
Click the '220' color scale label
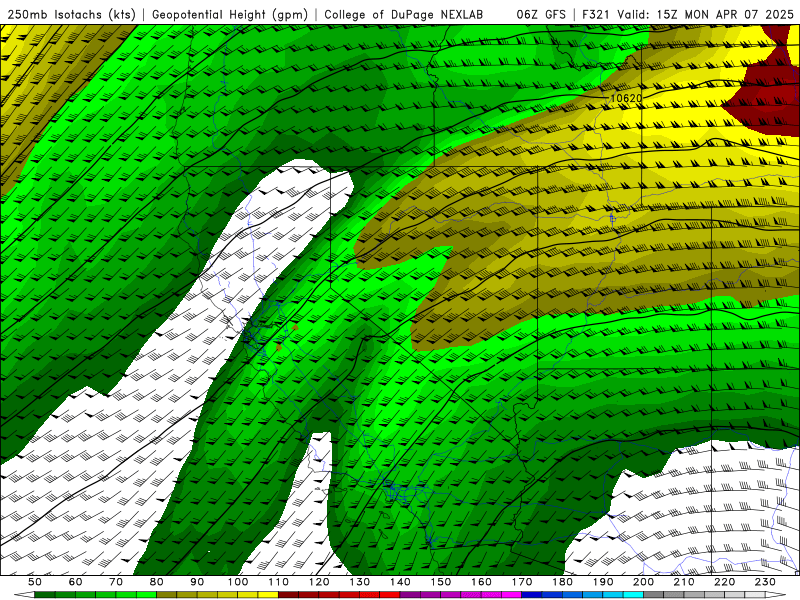pyautogui.click(x=725, y=582)
